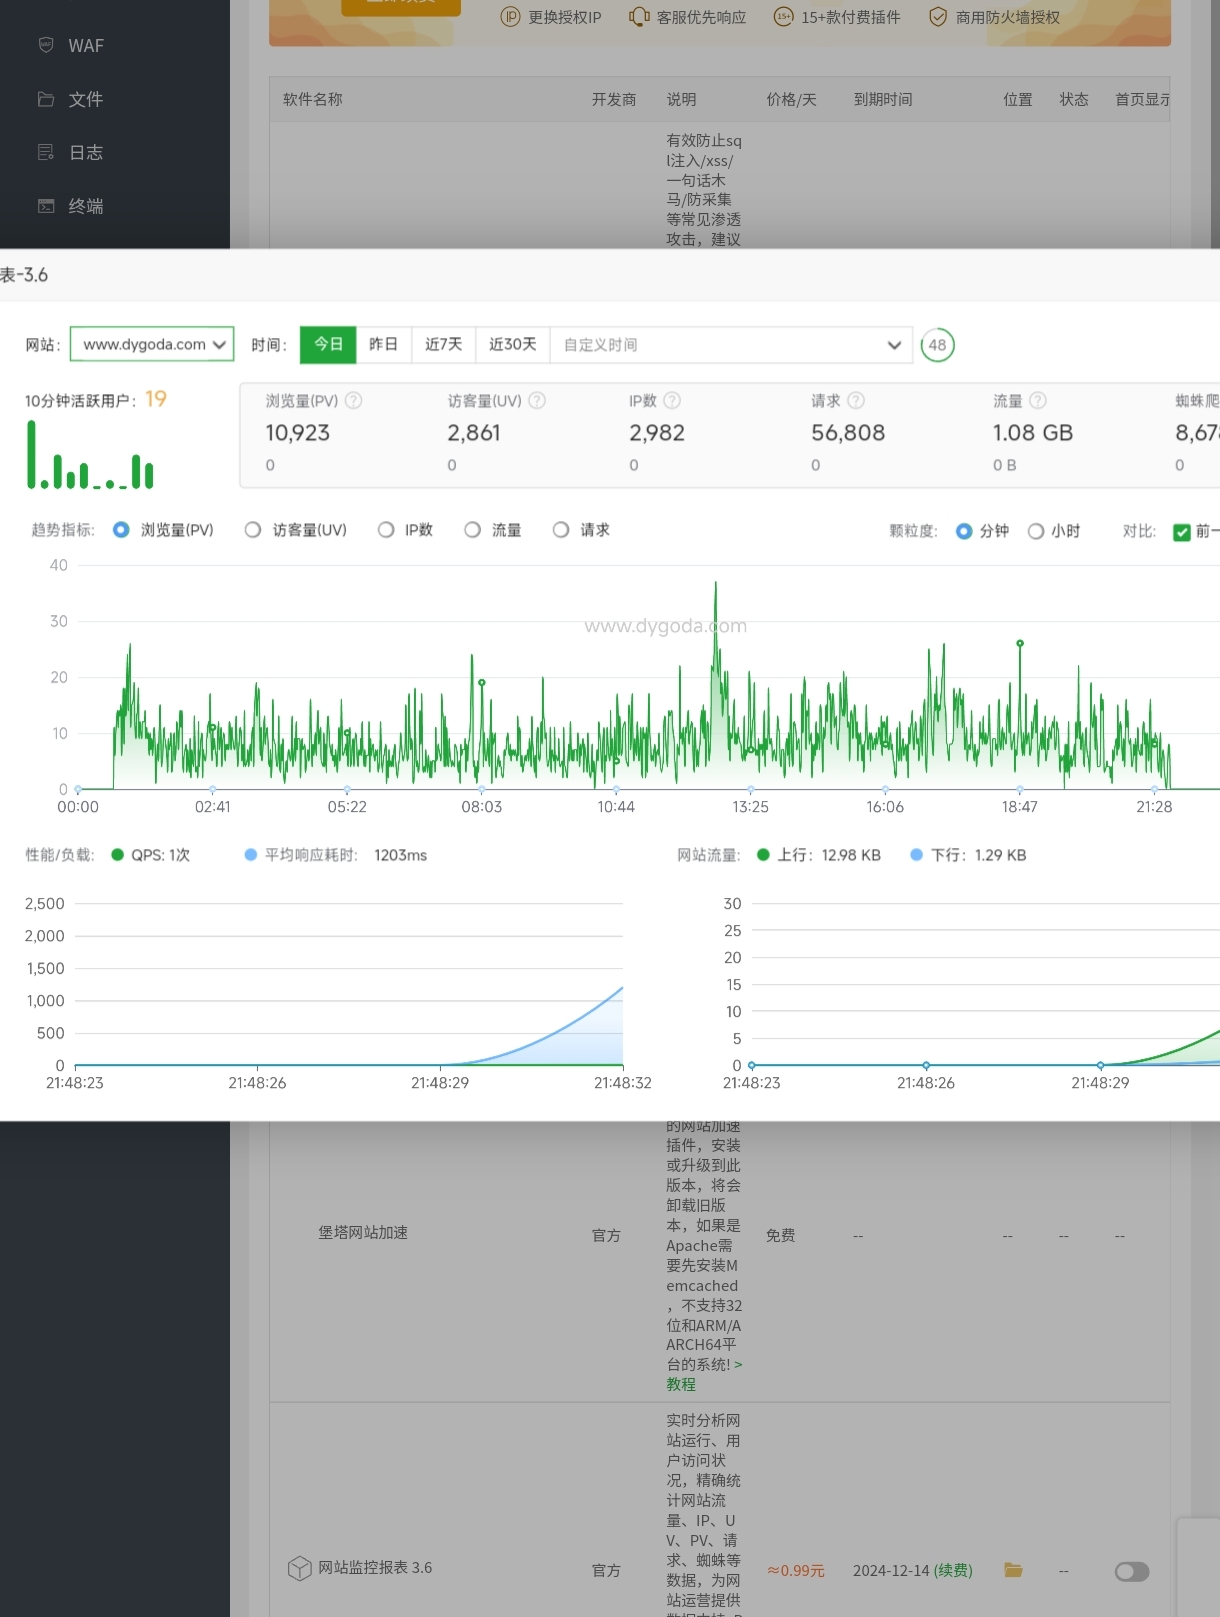Screen dimensions: 1220x1617
Task: Select the IP数 trend radio button
Action: [x=386, y=530]
